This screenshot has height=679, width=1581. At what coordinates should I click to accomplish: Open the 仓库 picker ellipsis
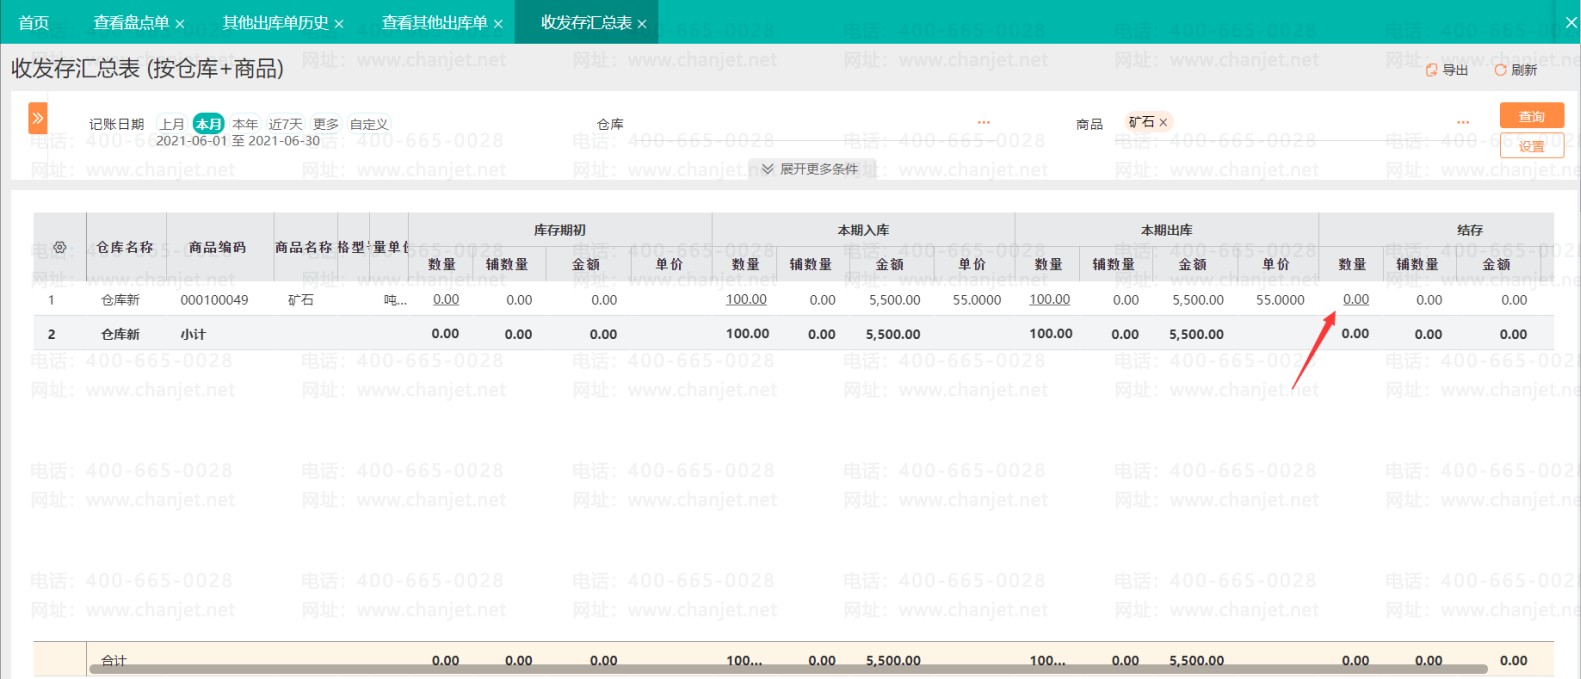tap(984, 123)
